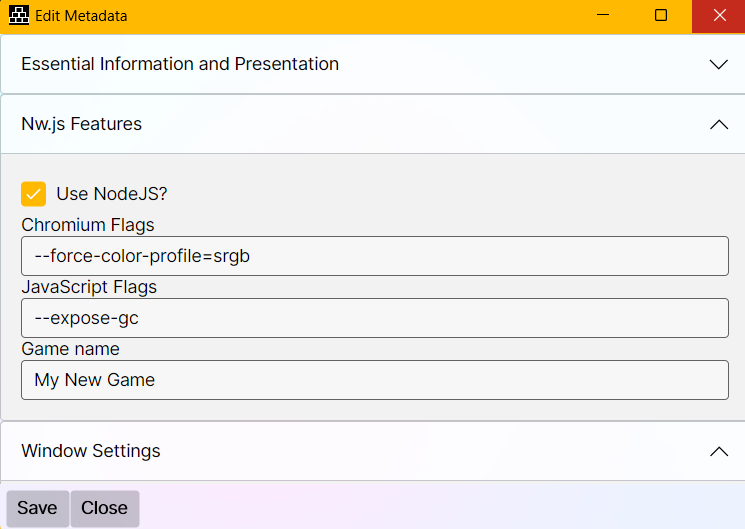Click the Edit Metadata app icon in title bar
Viewport: 745px width, 529px height.
(x=18, y=16)
